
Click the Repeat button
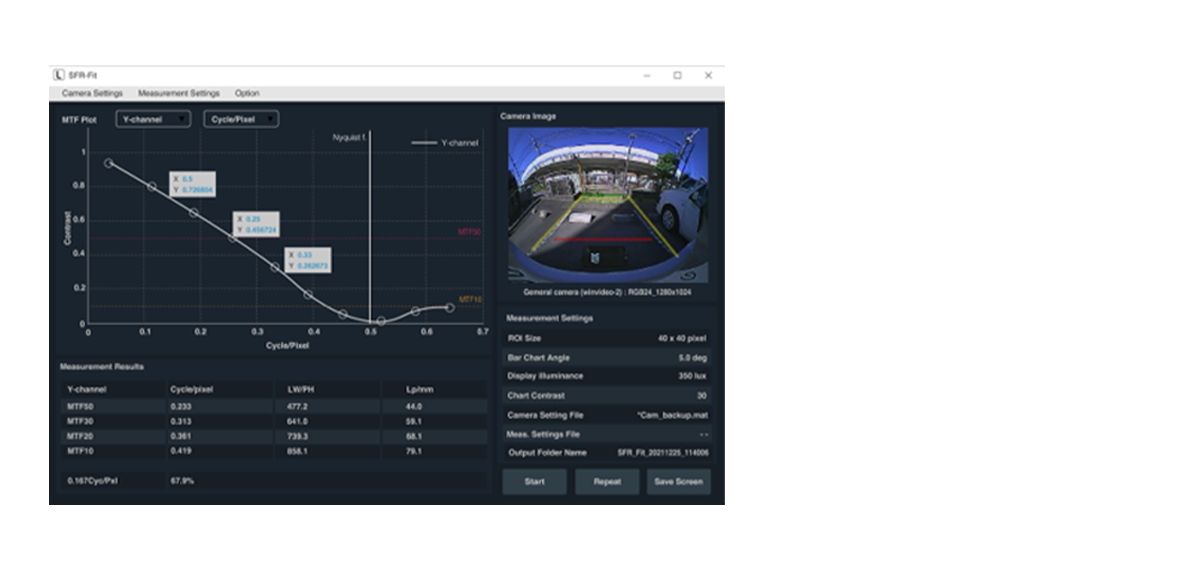click(607, 481)
